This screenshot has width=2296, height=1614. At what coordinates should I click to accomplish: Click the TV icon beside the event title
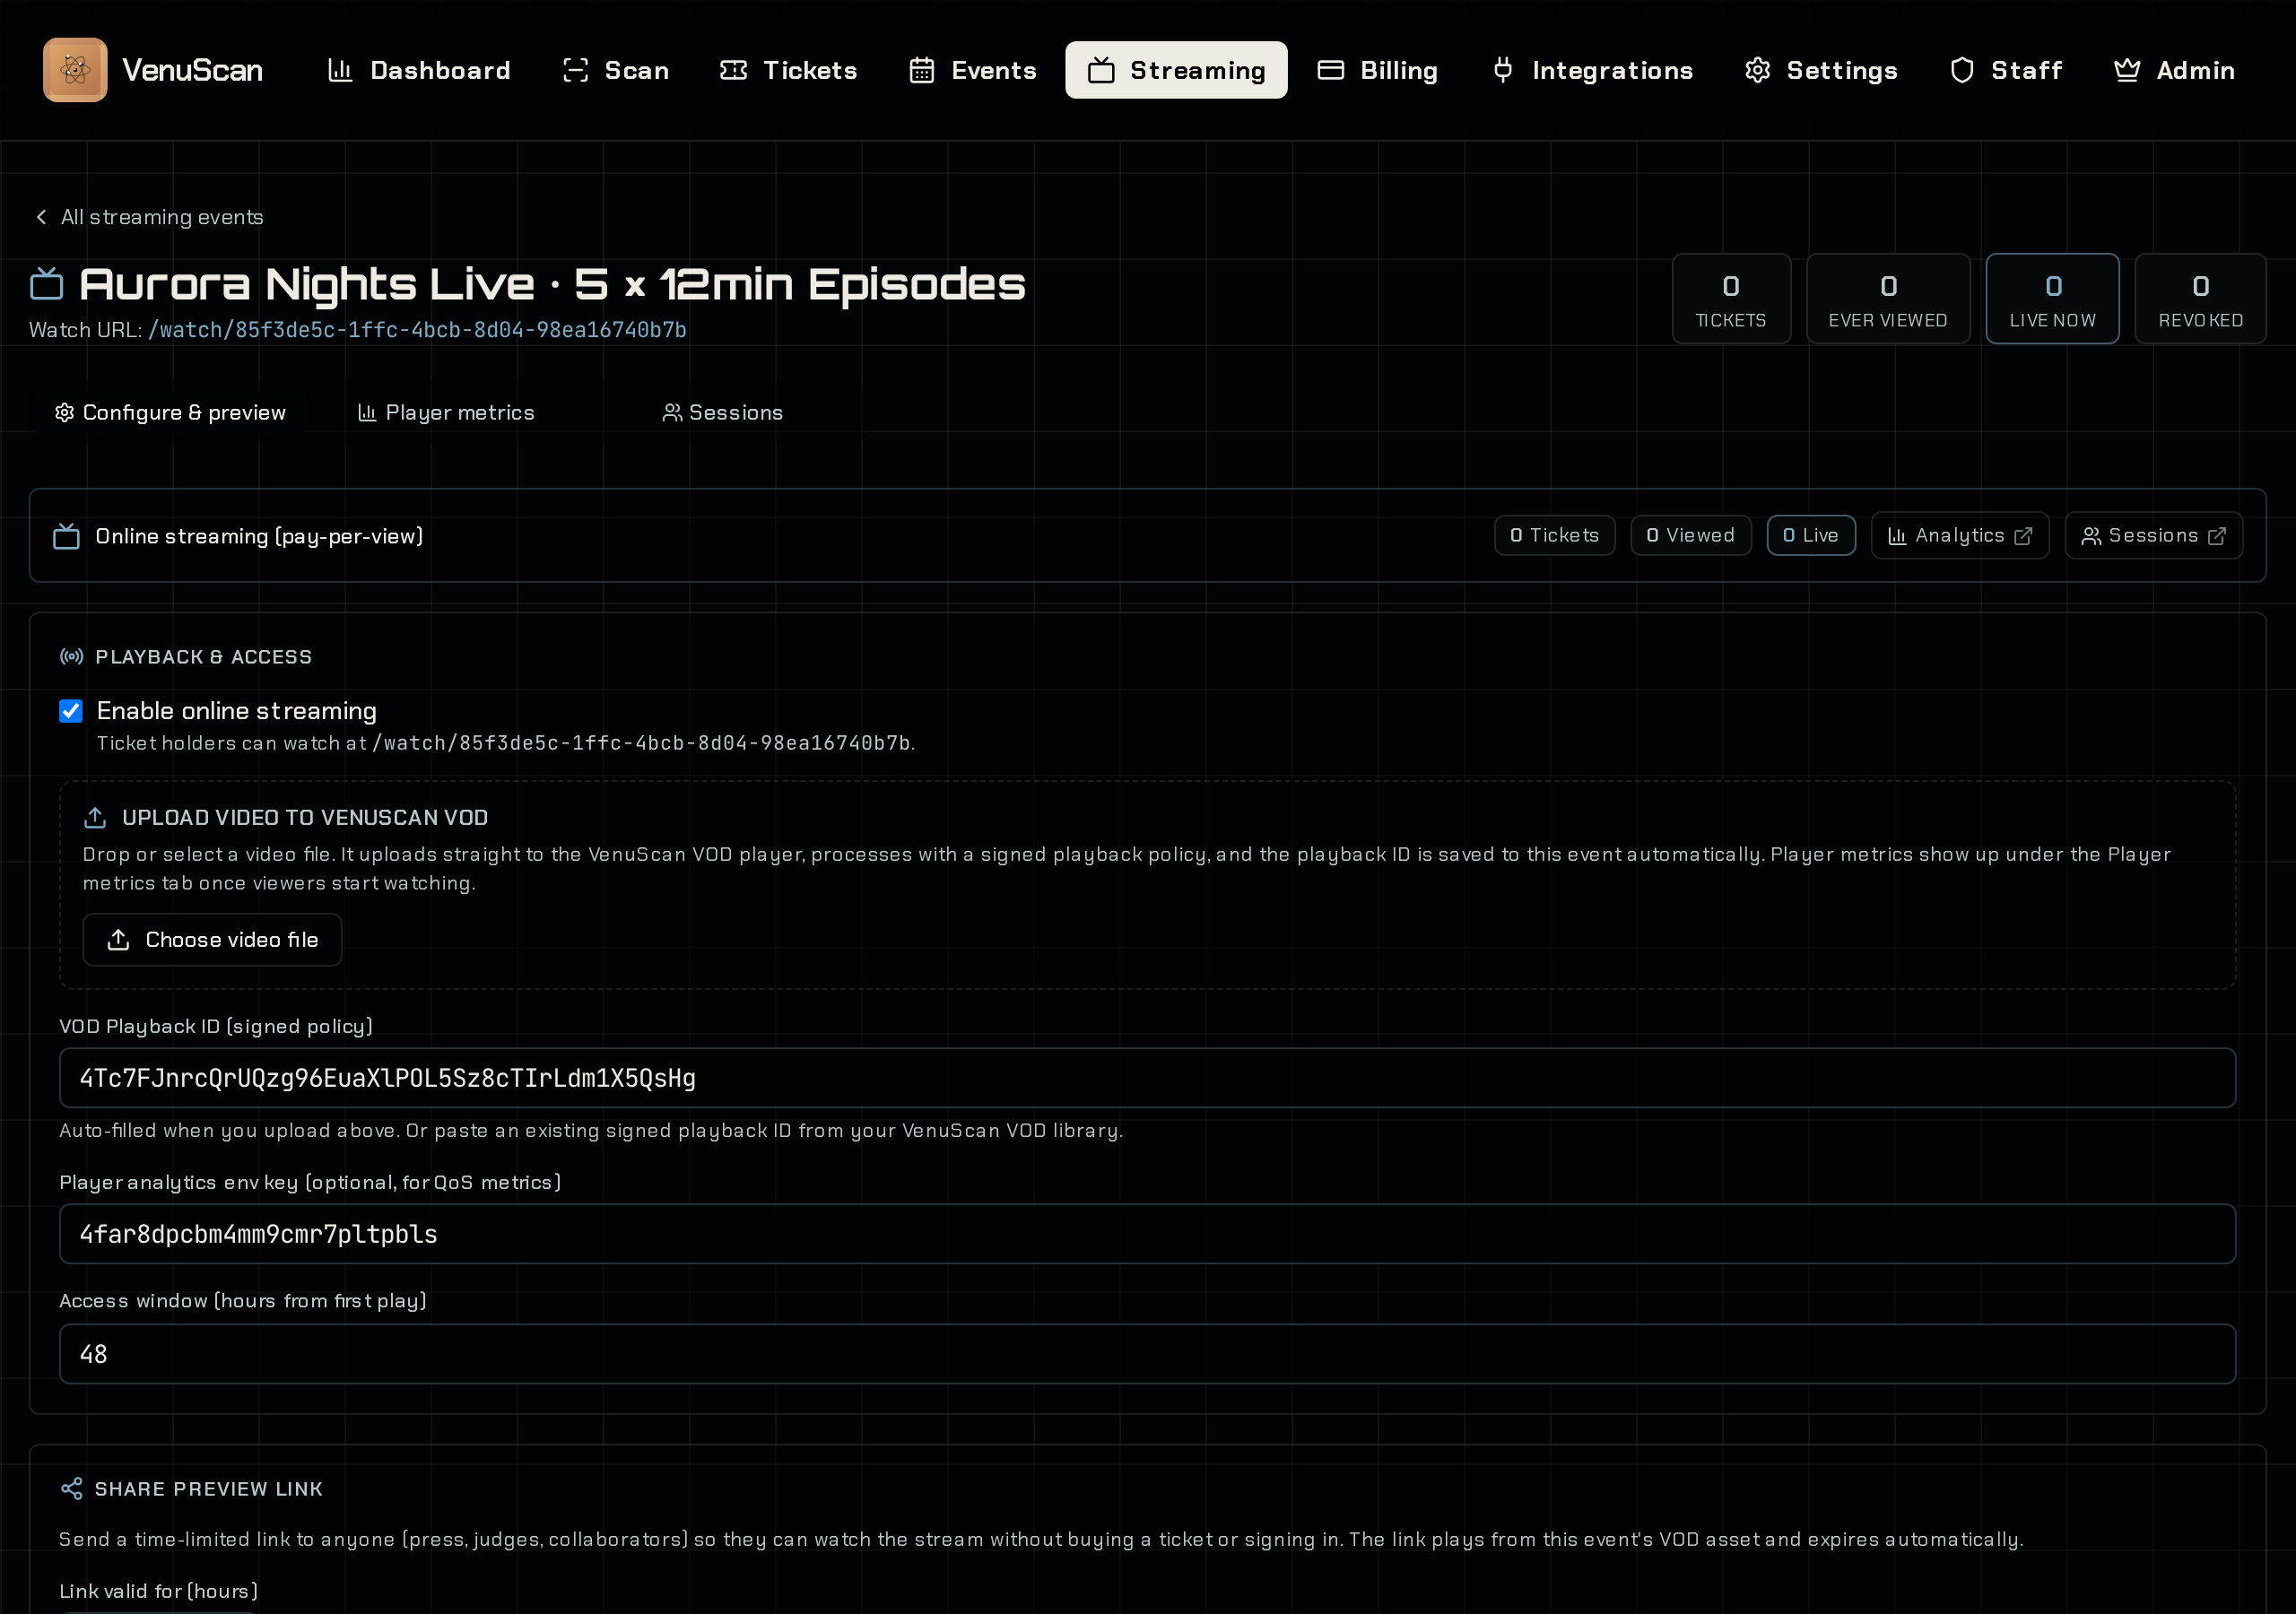[x=47, y=284]
